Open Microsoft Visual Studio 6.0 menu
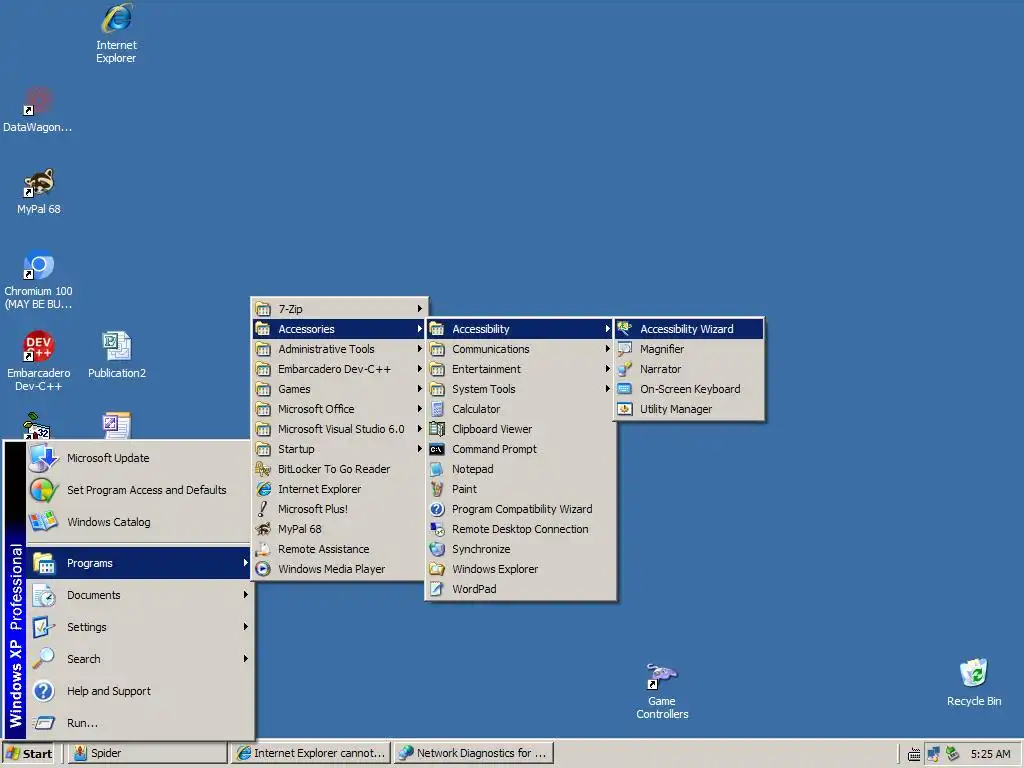 pos(339,429)
